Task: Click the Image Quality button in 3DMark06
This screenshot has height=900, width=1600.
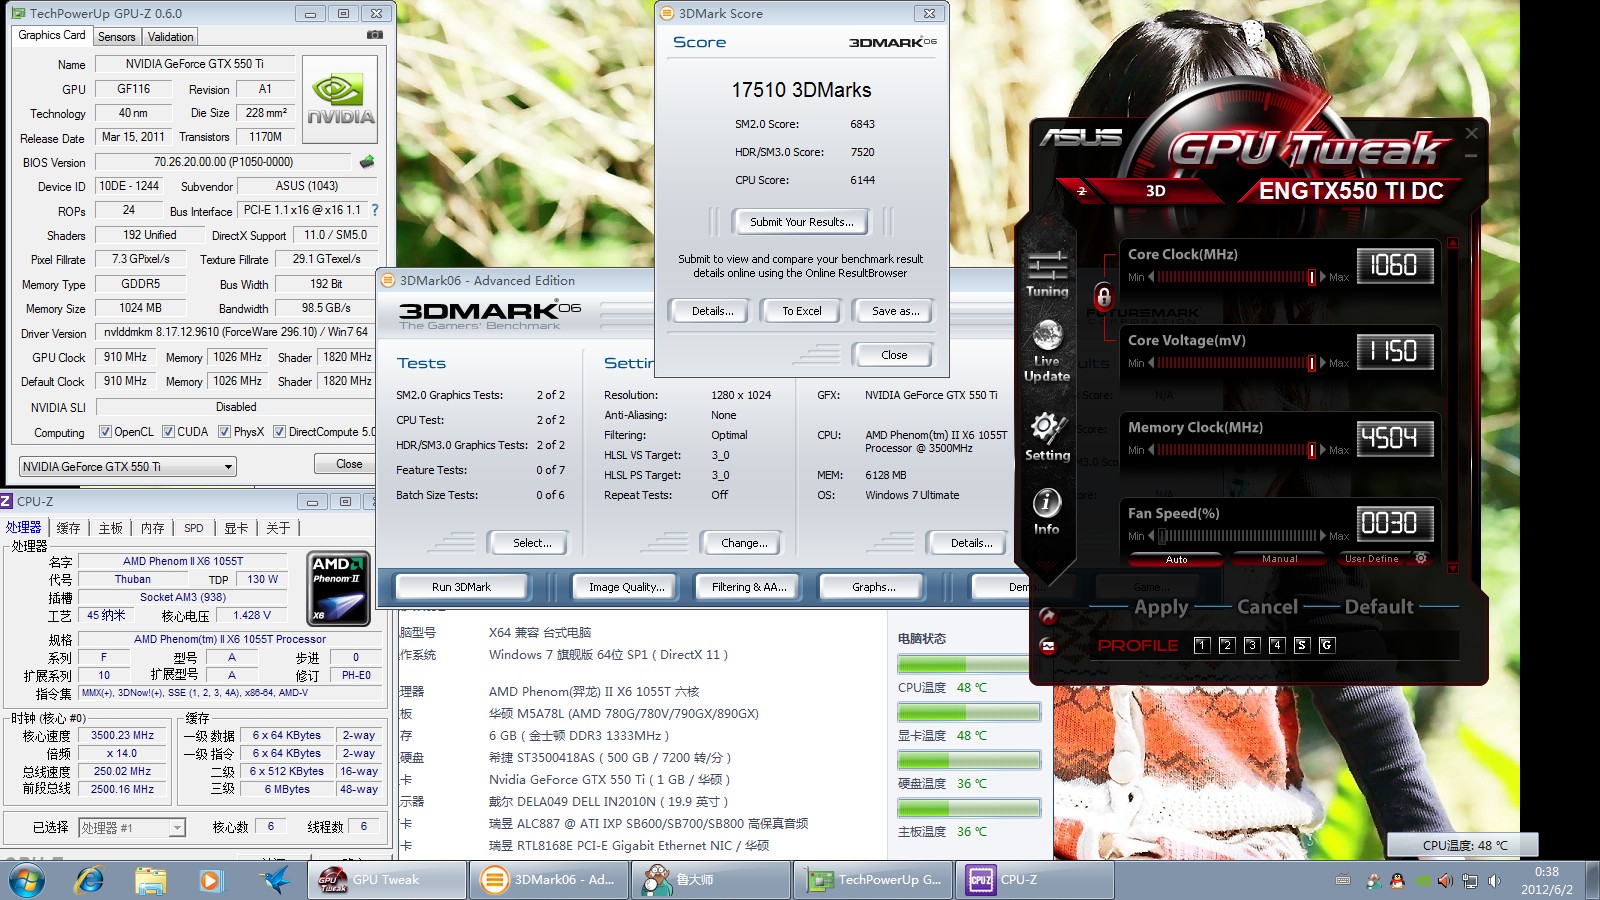Action: [626, 587]
